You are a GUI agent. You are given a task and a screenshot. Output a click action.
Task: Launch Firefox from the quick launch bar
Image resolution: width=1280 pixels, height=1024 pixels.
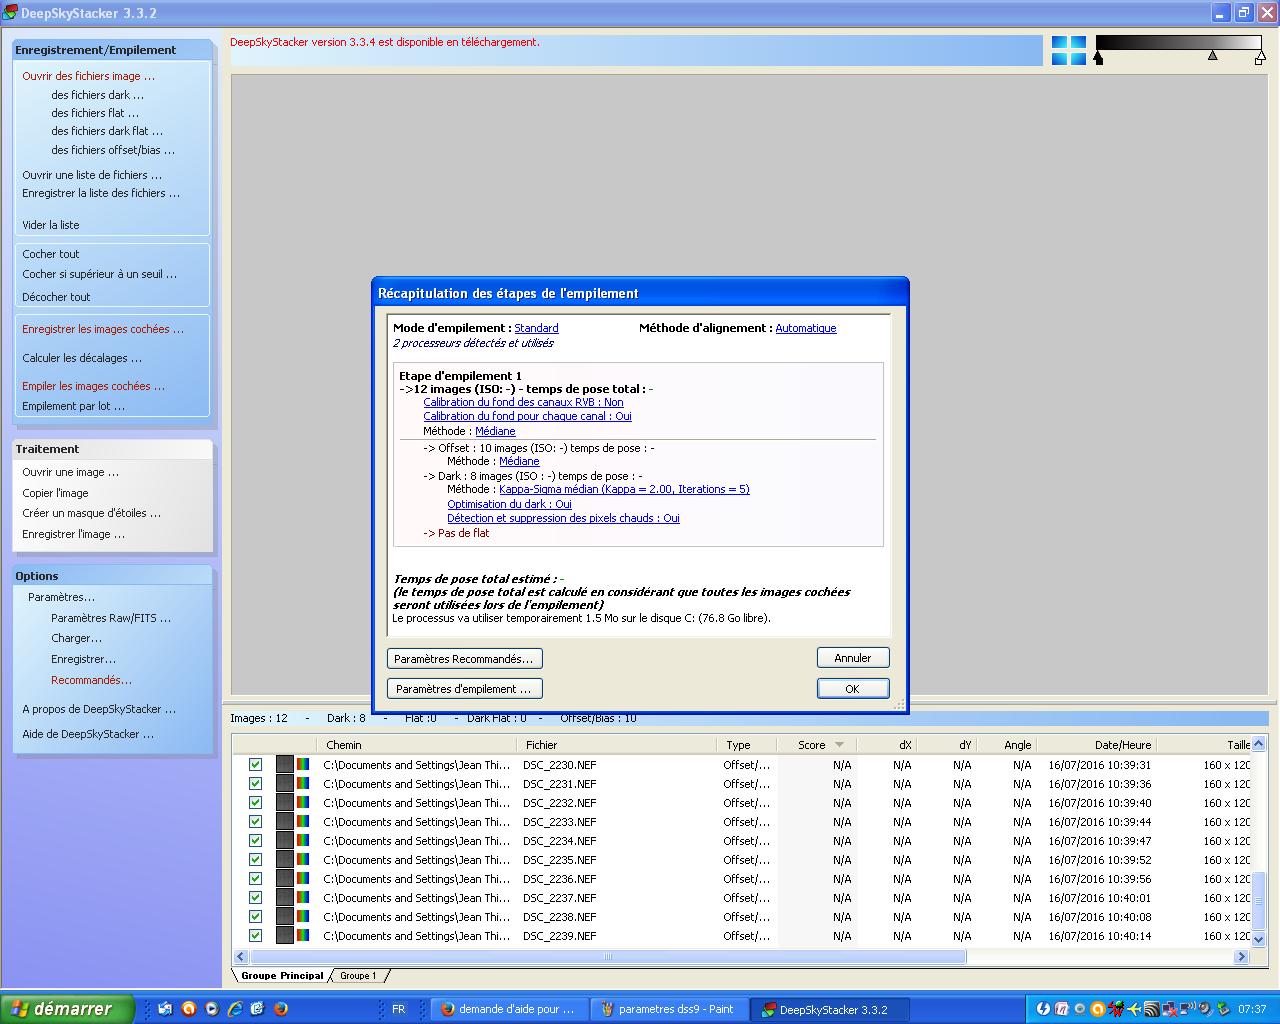281,1009
